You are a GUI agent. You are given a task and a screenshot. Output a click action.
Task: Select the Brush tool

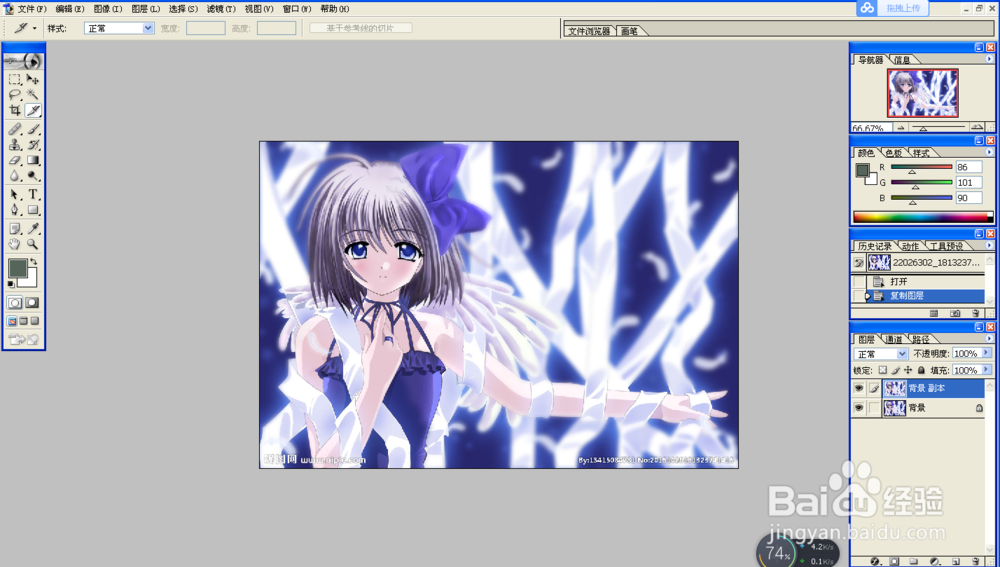[x=33, y=129]
